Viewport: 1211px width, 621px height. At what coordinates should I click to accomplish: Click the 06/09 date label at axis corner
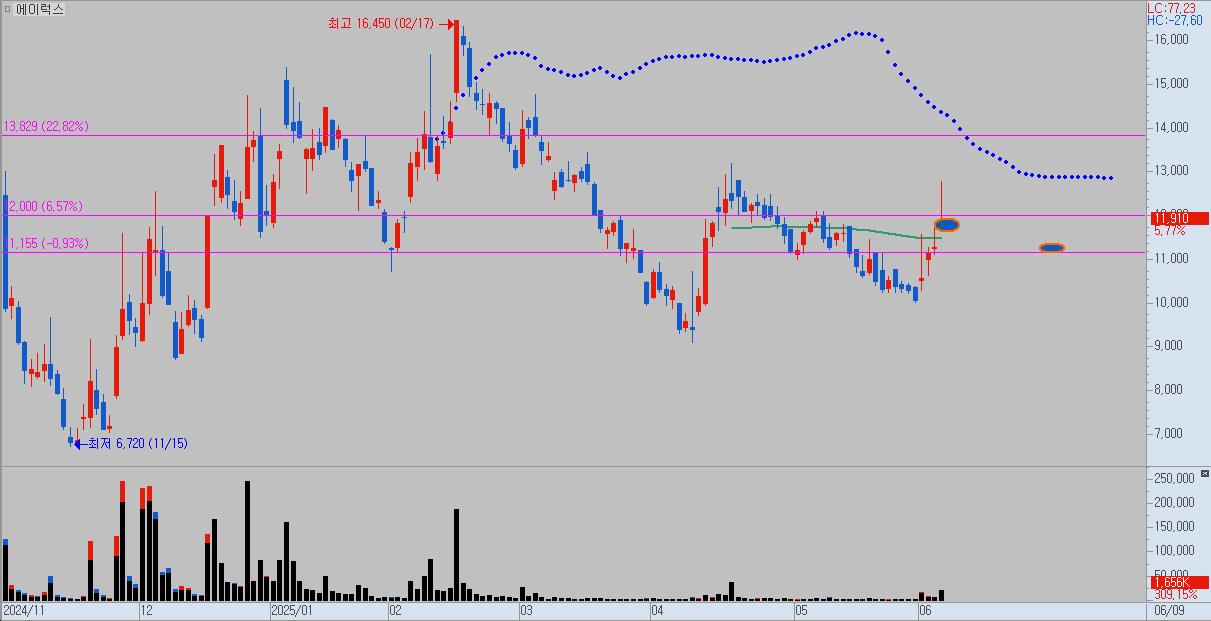tap(1170, 609)
